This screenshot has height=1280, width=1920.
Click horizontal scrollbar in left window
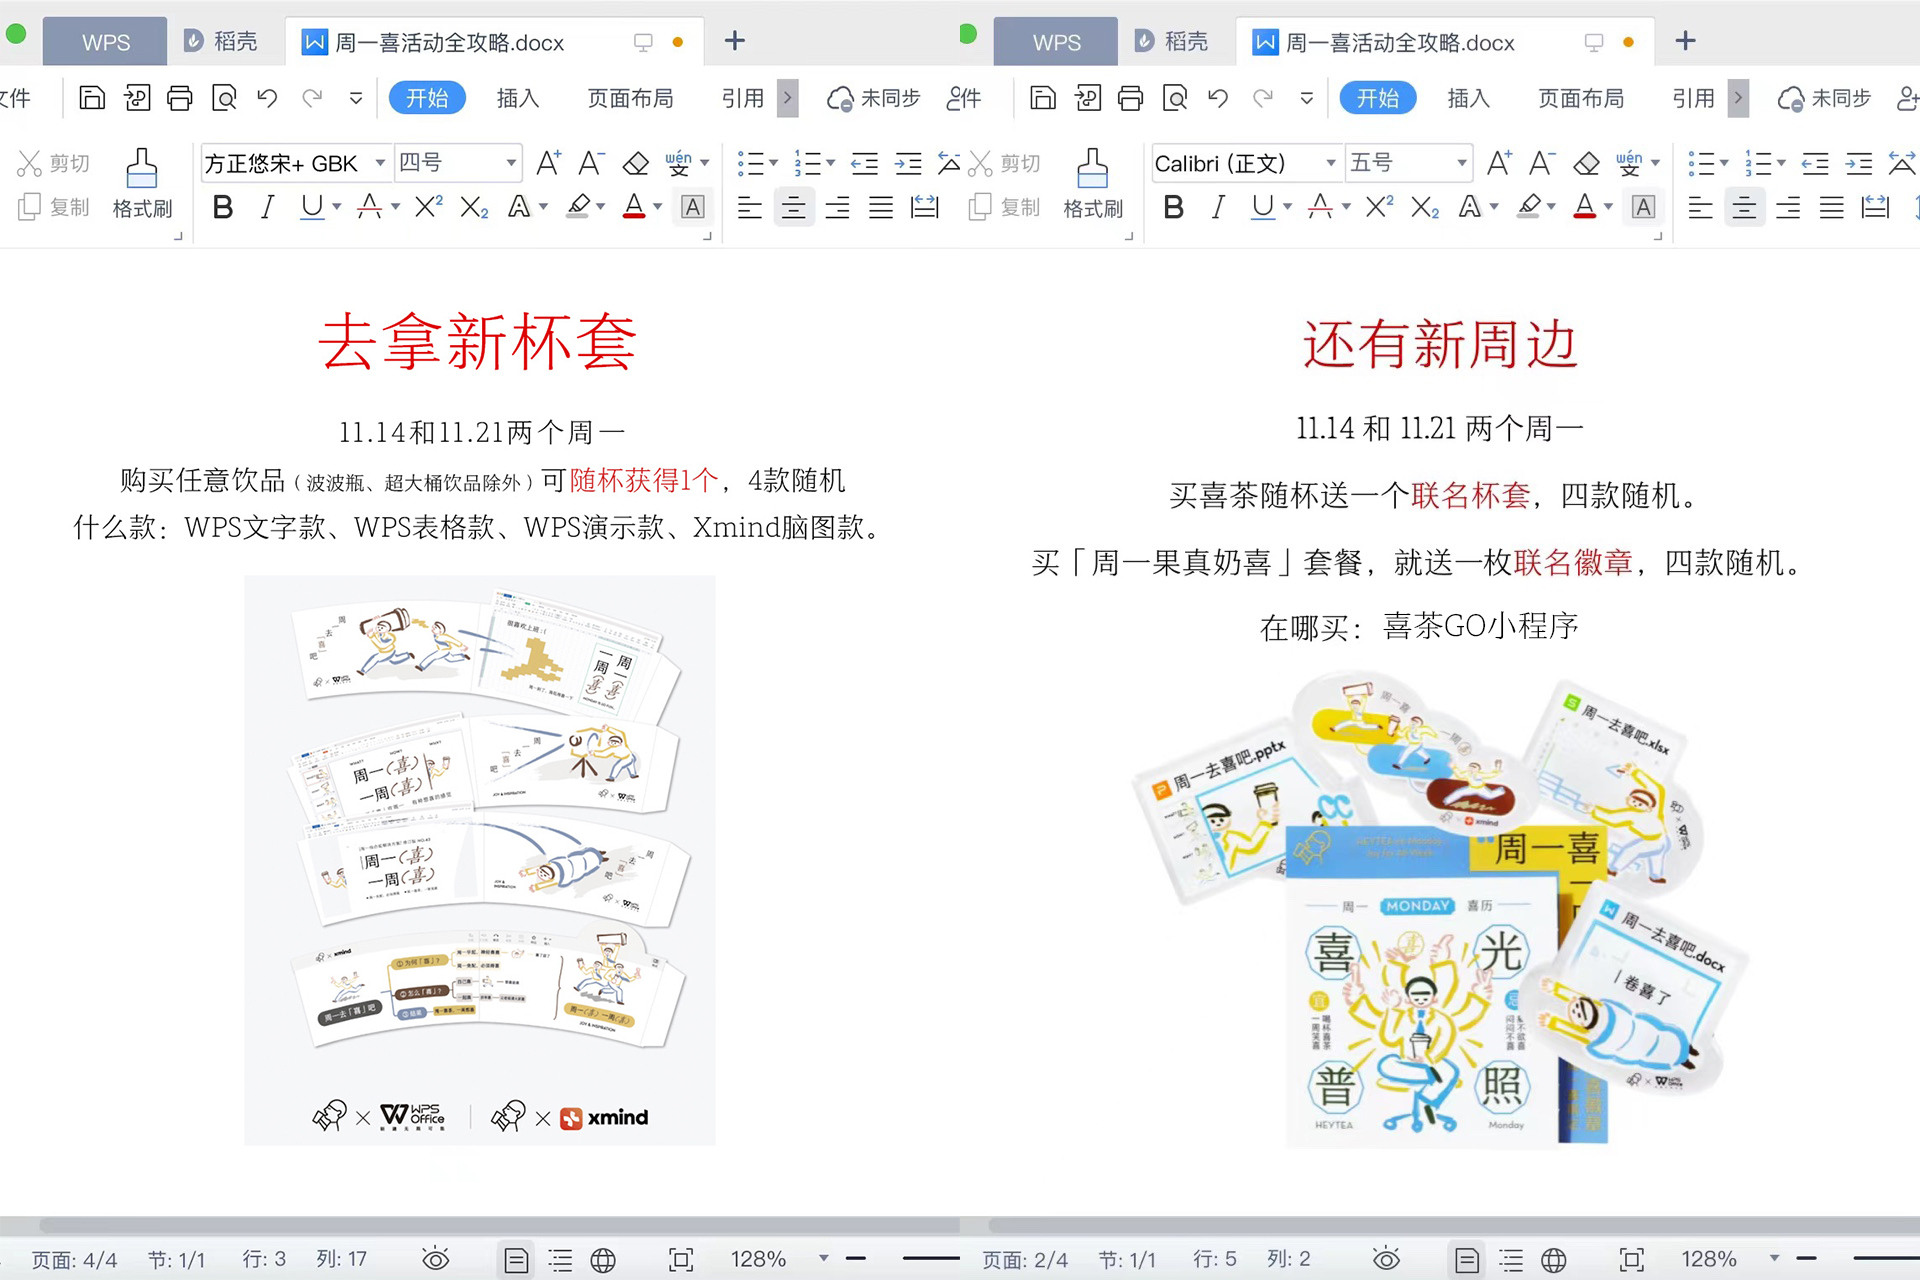point(500,1225)
